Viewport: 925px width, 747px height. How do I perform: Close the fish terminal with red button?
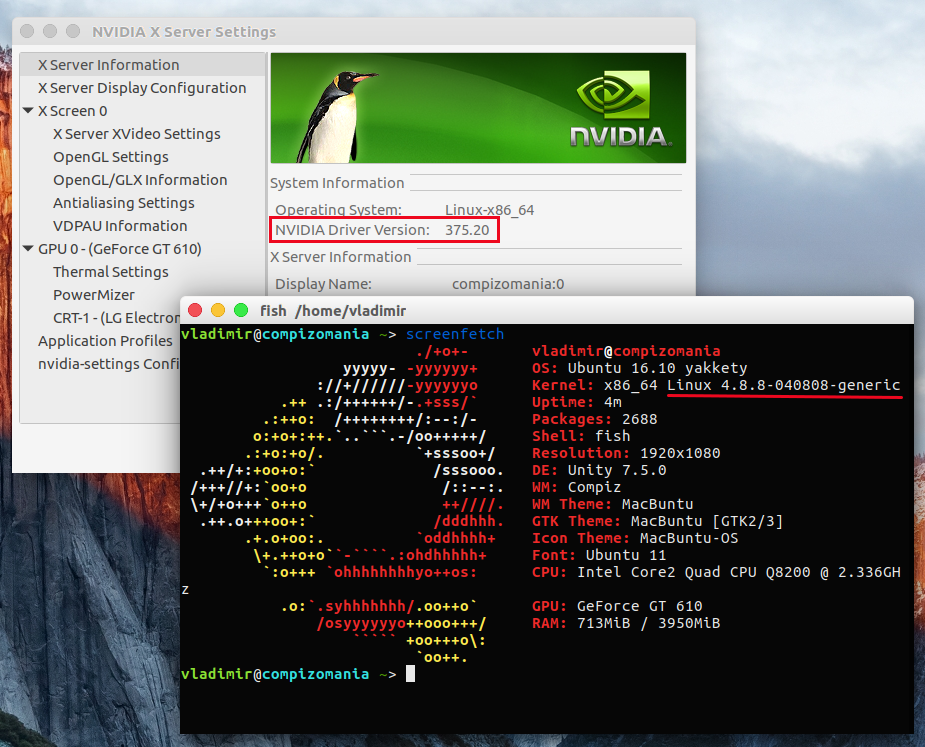(x=195, y=310)
